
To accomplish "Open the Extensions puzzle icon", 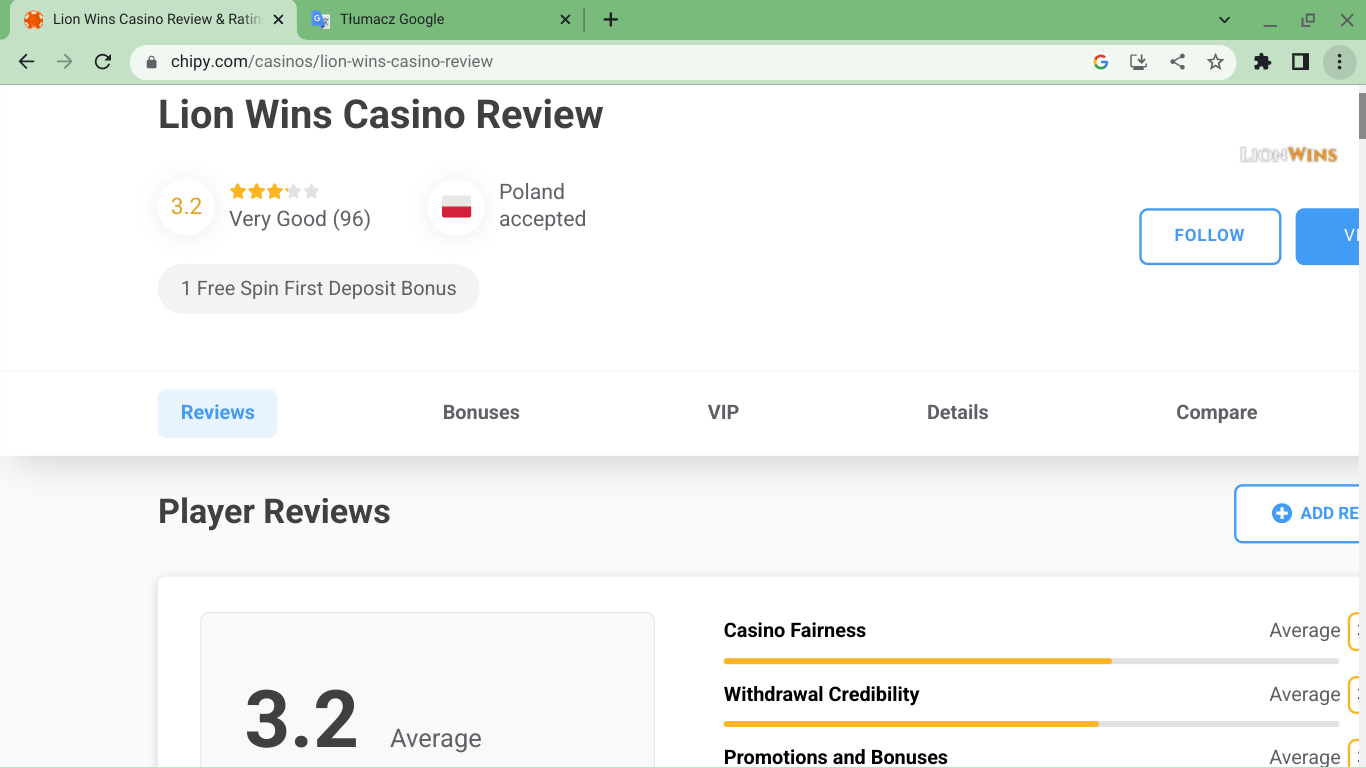I will point(1262,62).
